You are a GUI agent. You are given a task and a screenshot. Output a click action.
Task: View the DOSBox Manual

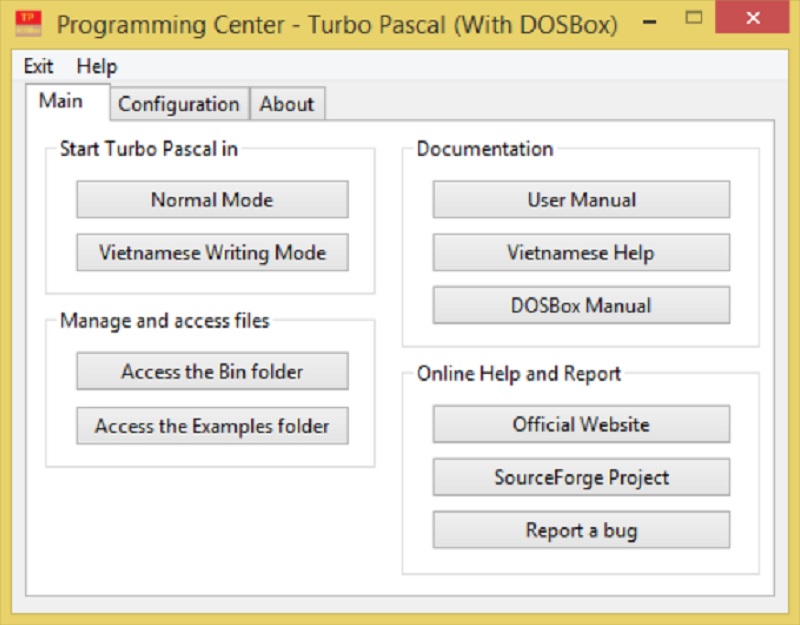pos(581,305)
